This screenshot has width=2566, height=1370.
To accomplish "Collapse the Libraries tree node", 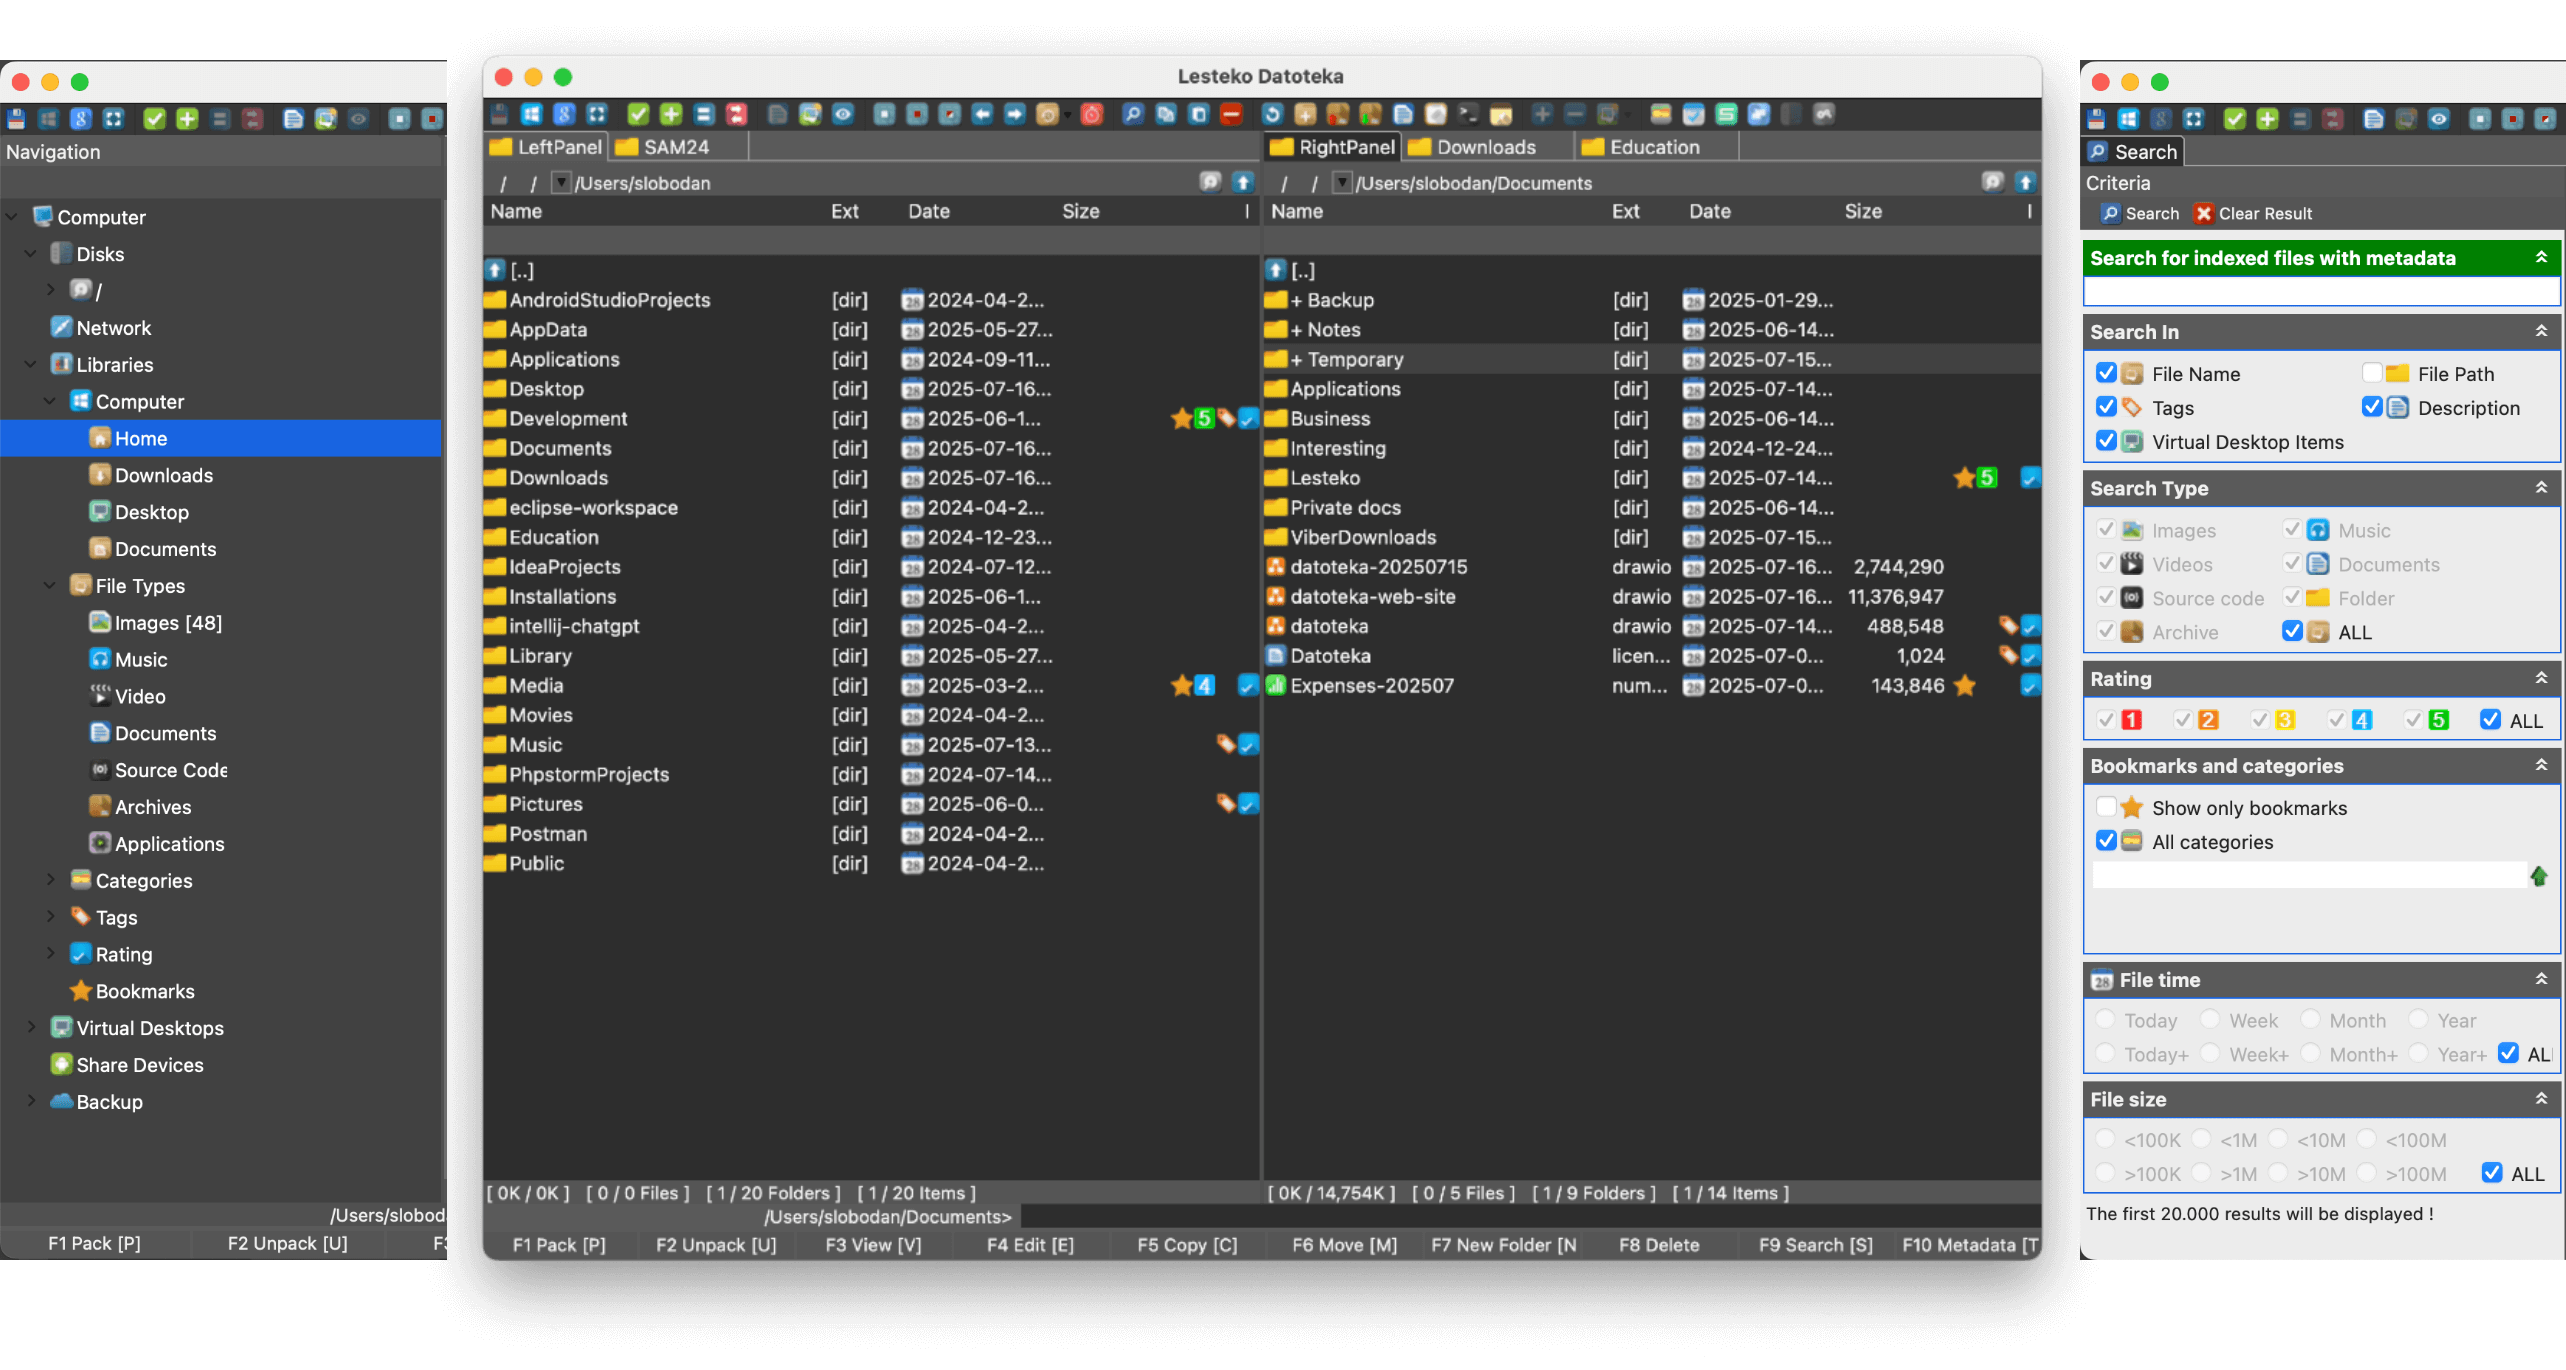I will point(31,365).
